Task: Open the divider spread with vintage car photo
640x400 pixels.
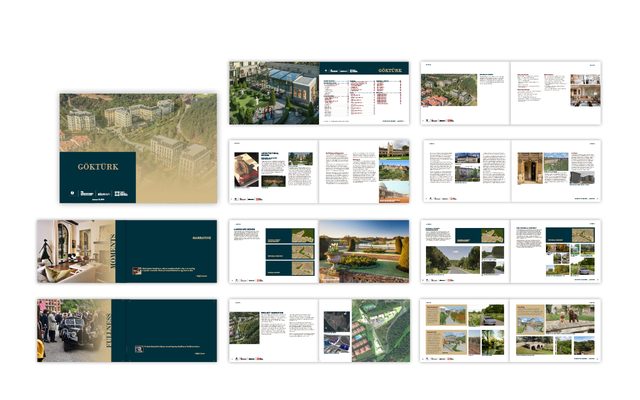Action: (127, 331)
